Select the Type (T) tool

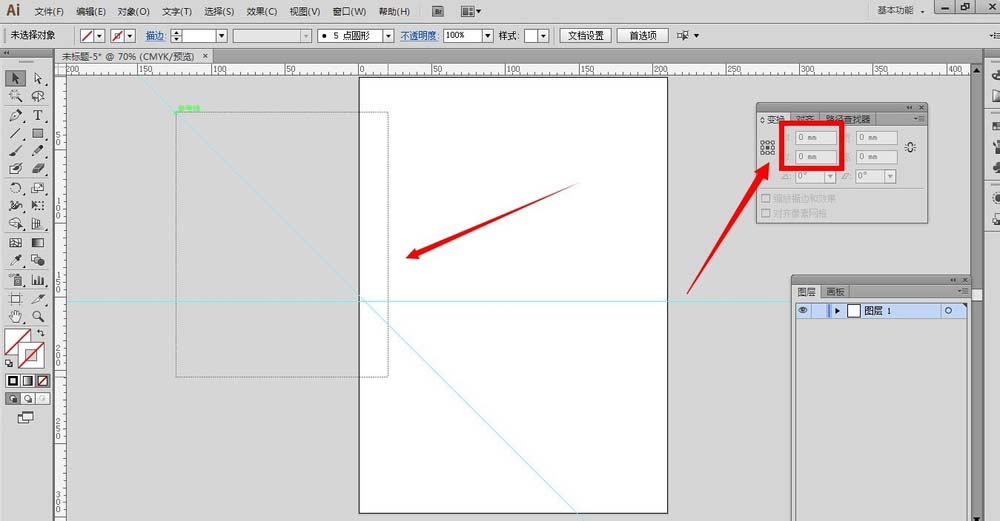38,115
